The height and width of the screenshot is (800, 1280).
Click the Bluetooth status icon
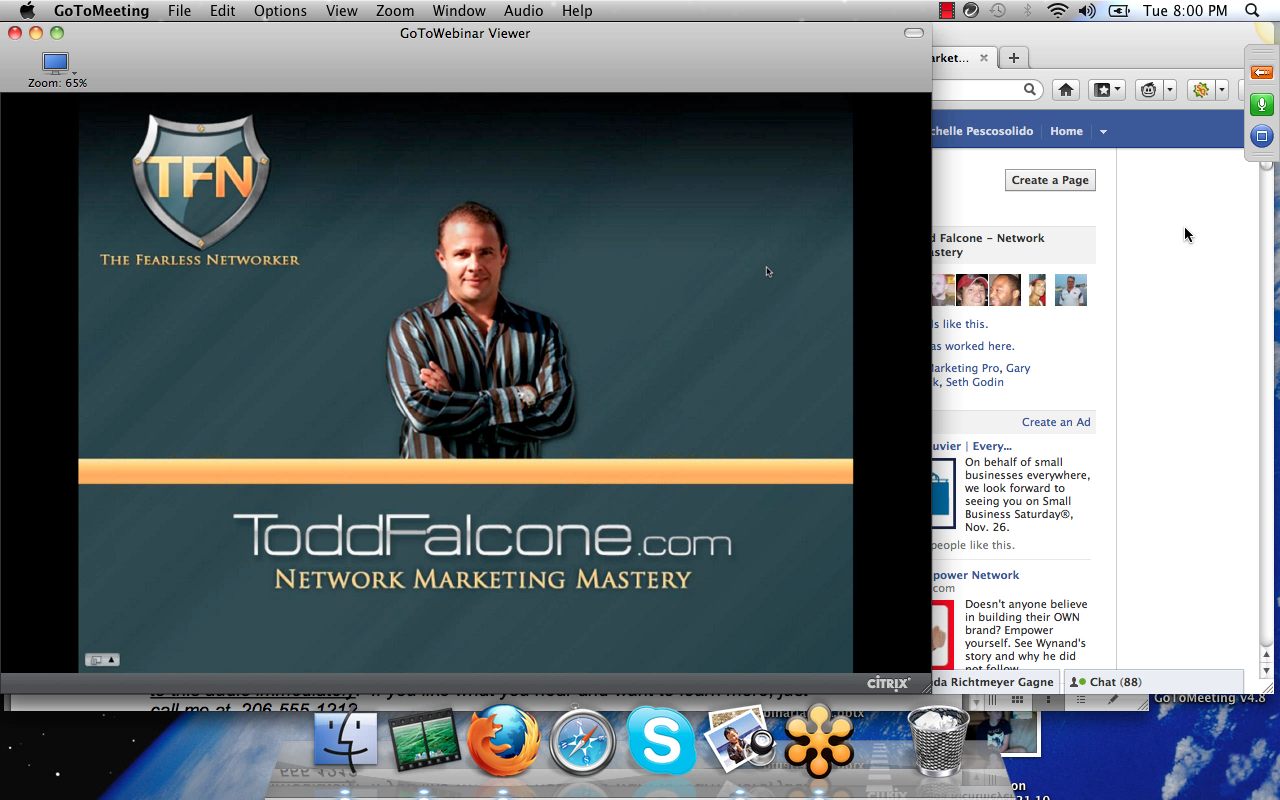pos(1027,11)
